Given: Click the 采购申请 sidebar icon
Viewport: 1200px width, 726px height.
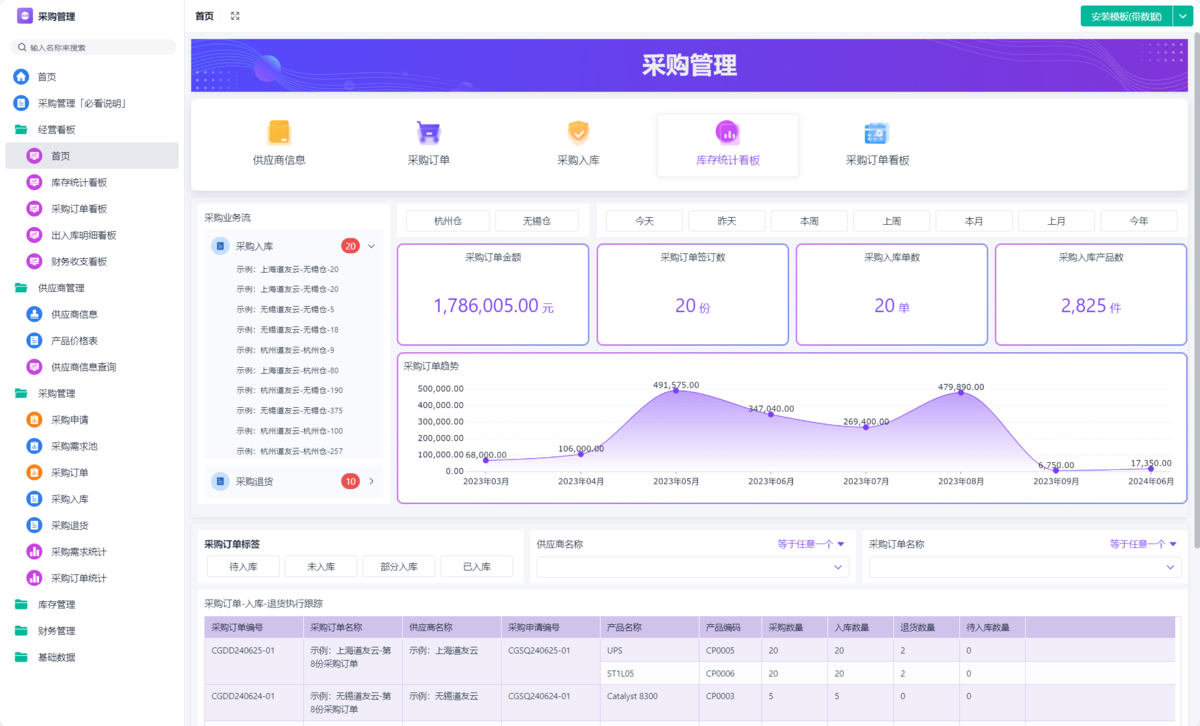Looking at the screenshot, I should tap(34, 420).
